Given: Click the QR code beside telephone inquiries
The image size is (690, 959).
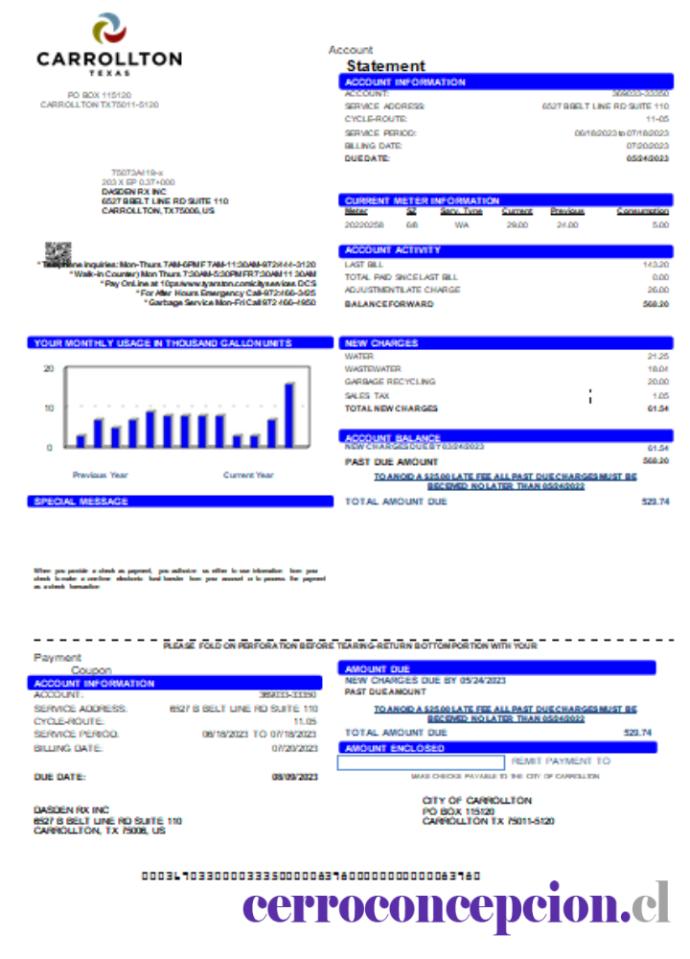Looking at the screenshot, I should (58, 253).
